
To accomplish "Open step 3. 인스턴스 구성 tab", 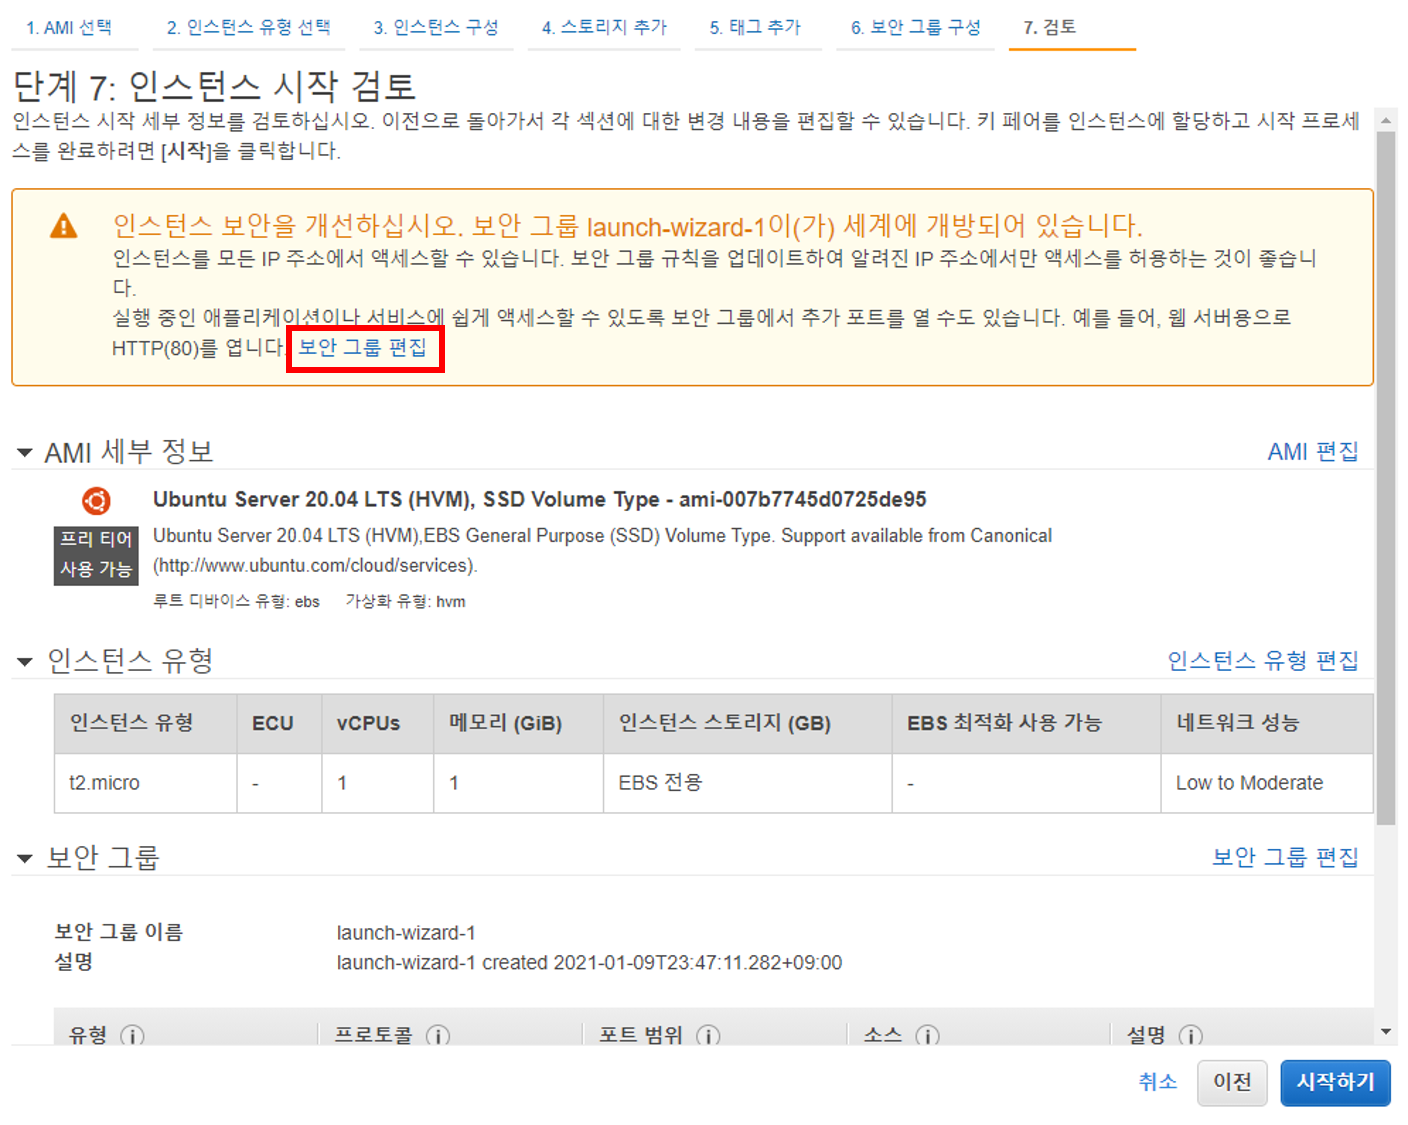I will pos(436,28).
